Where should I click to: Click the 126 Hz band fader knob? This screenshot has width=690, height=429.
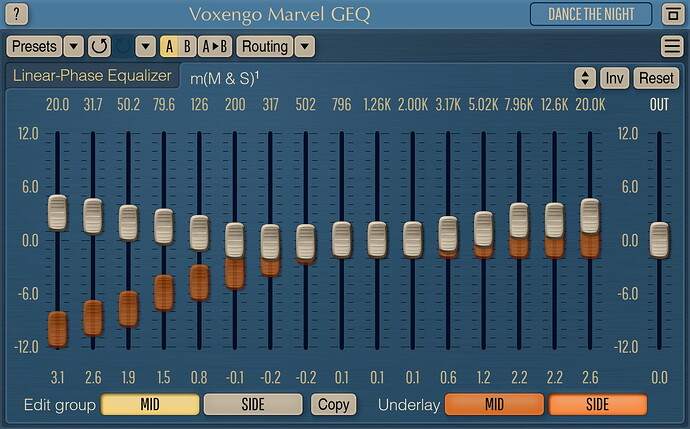199,233
